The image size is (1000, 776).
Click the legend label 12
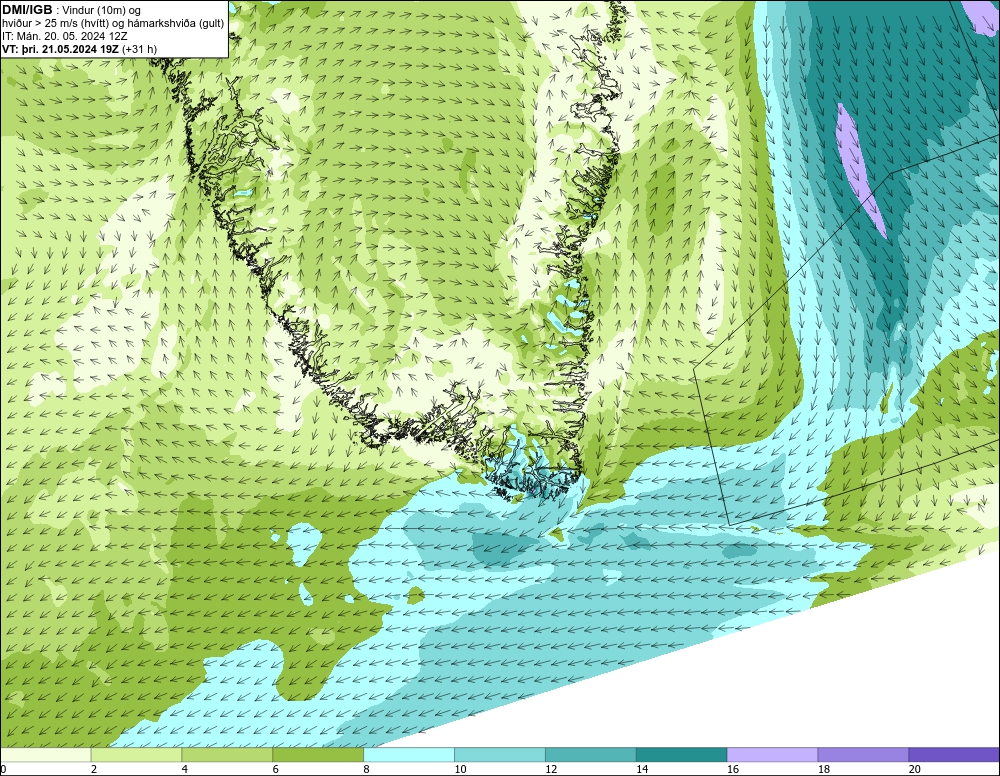[551, 769]
